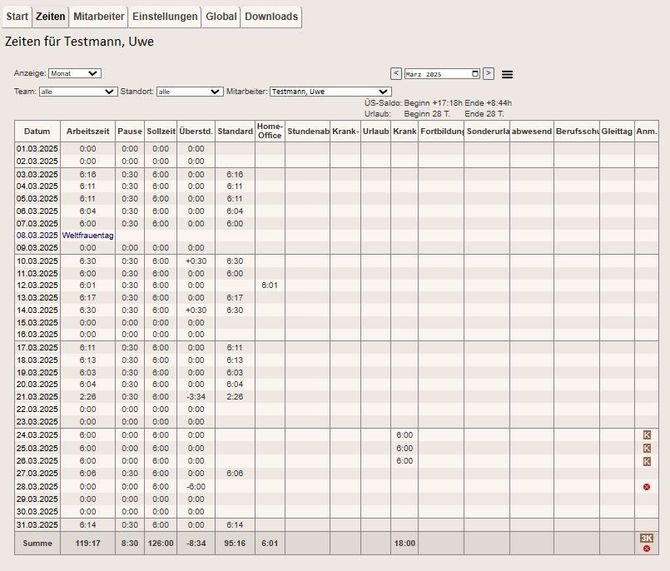This screenshot has height=571, width=670.
Task: Click the Weltfrauentag holiday link
Action: click(x=88, y=235)
